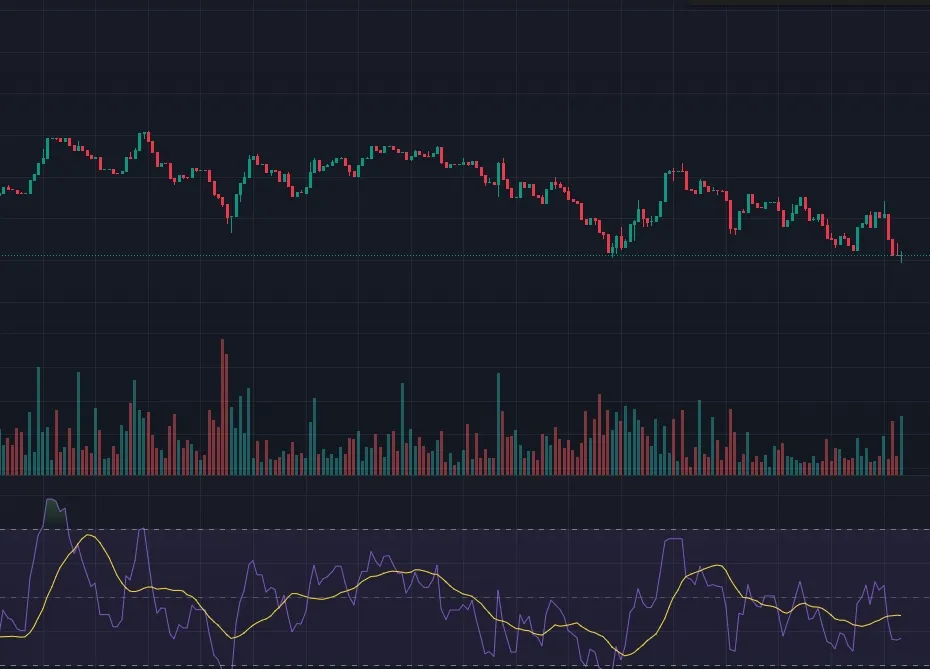Click the upper dashed overbought level line
The width and height of the screenshot is (930, 669).
click(x=465, y=529)
